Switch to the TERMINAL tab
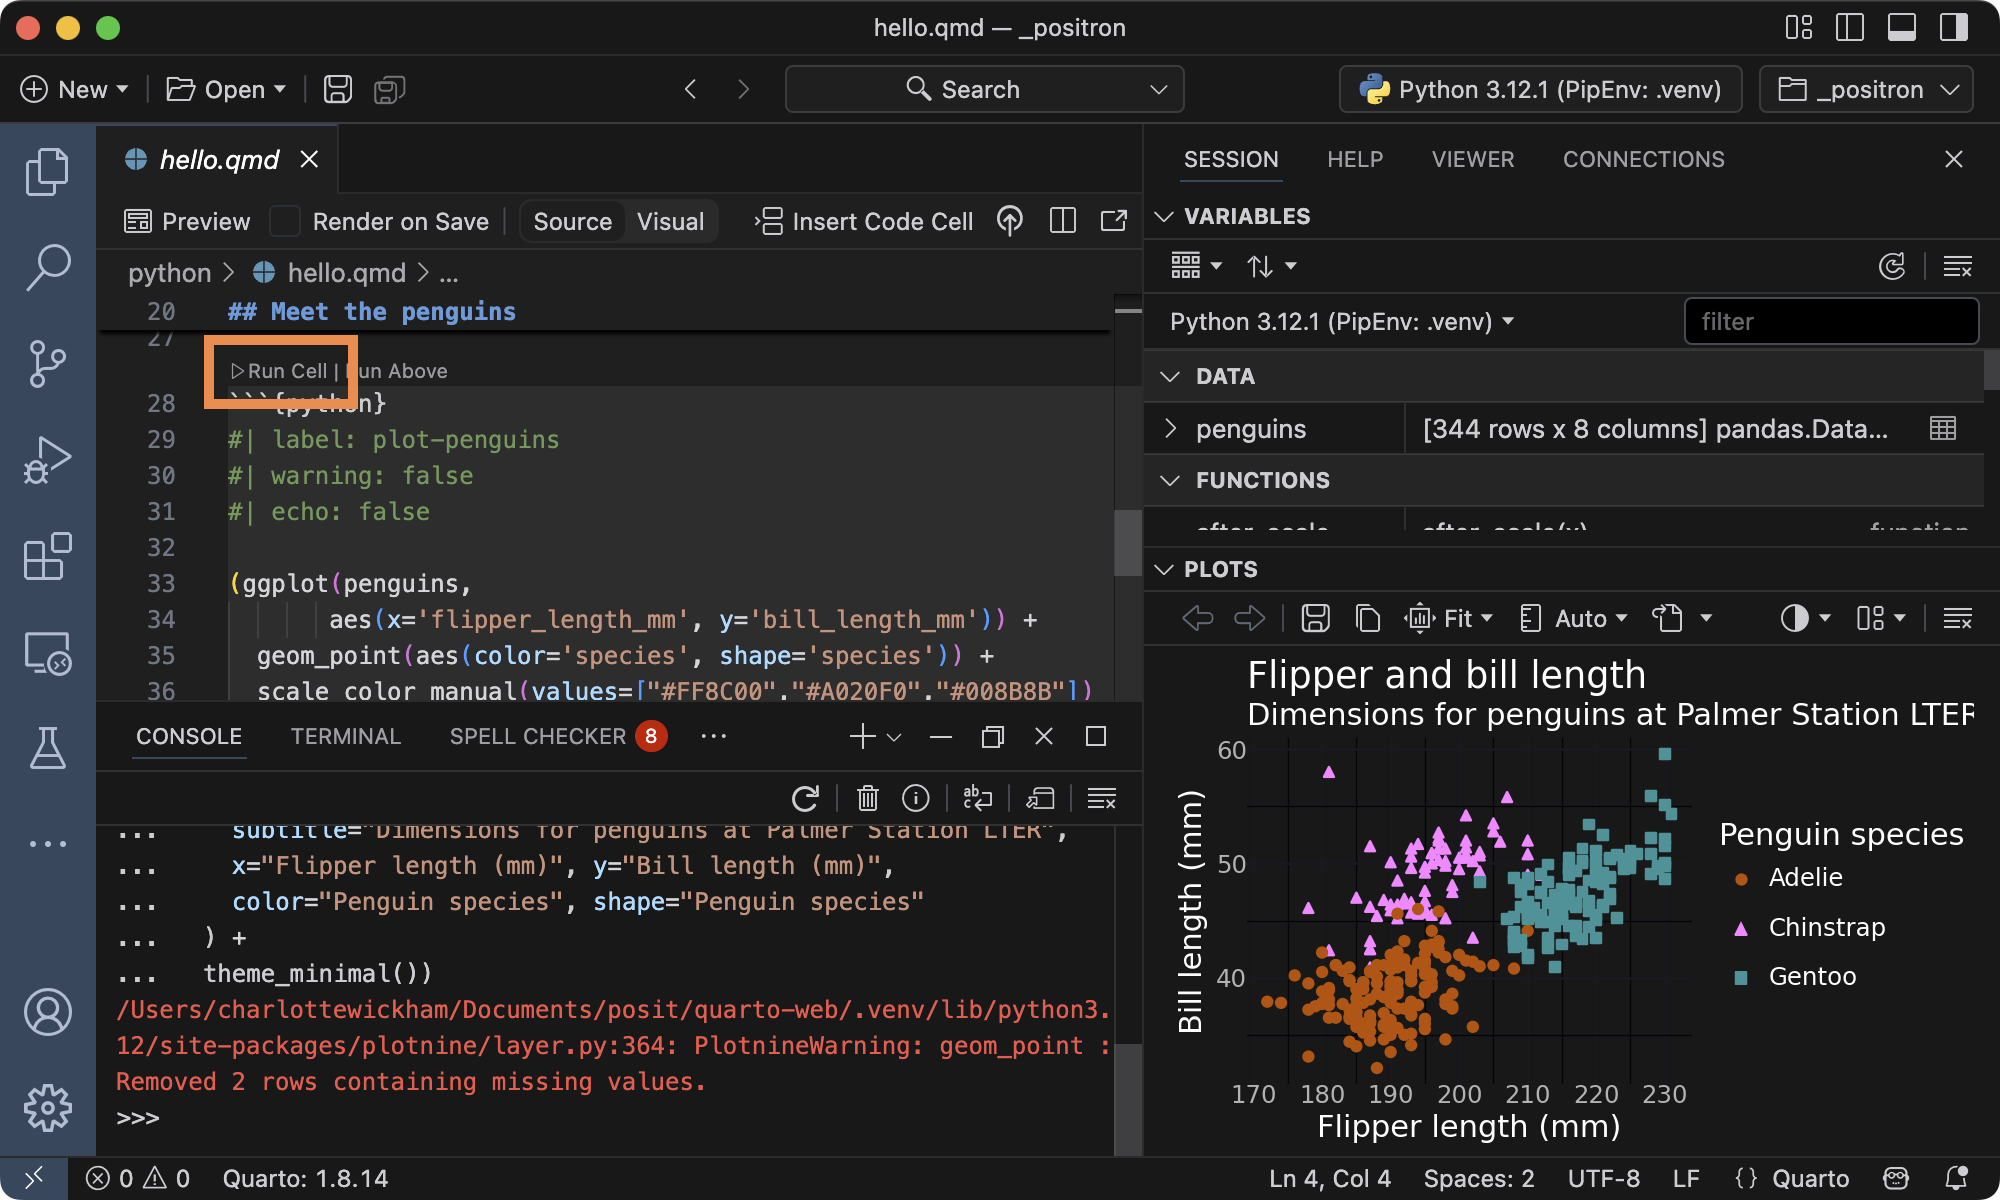Viewport: 2000px width, 1200px height. coord(345,736)
